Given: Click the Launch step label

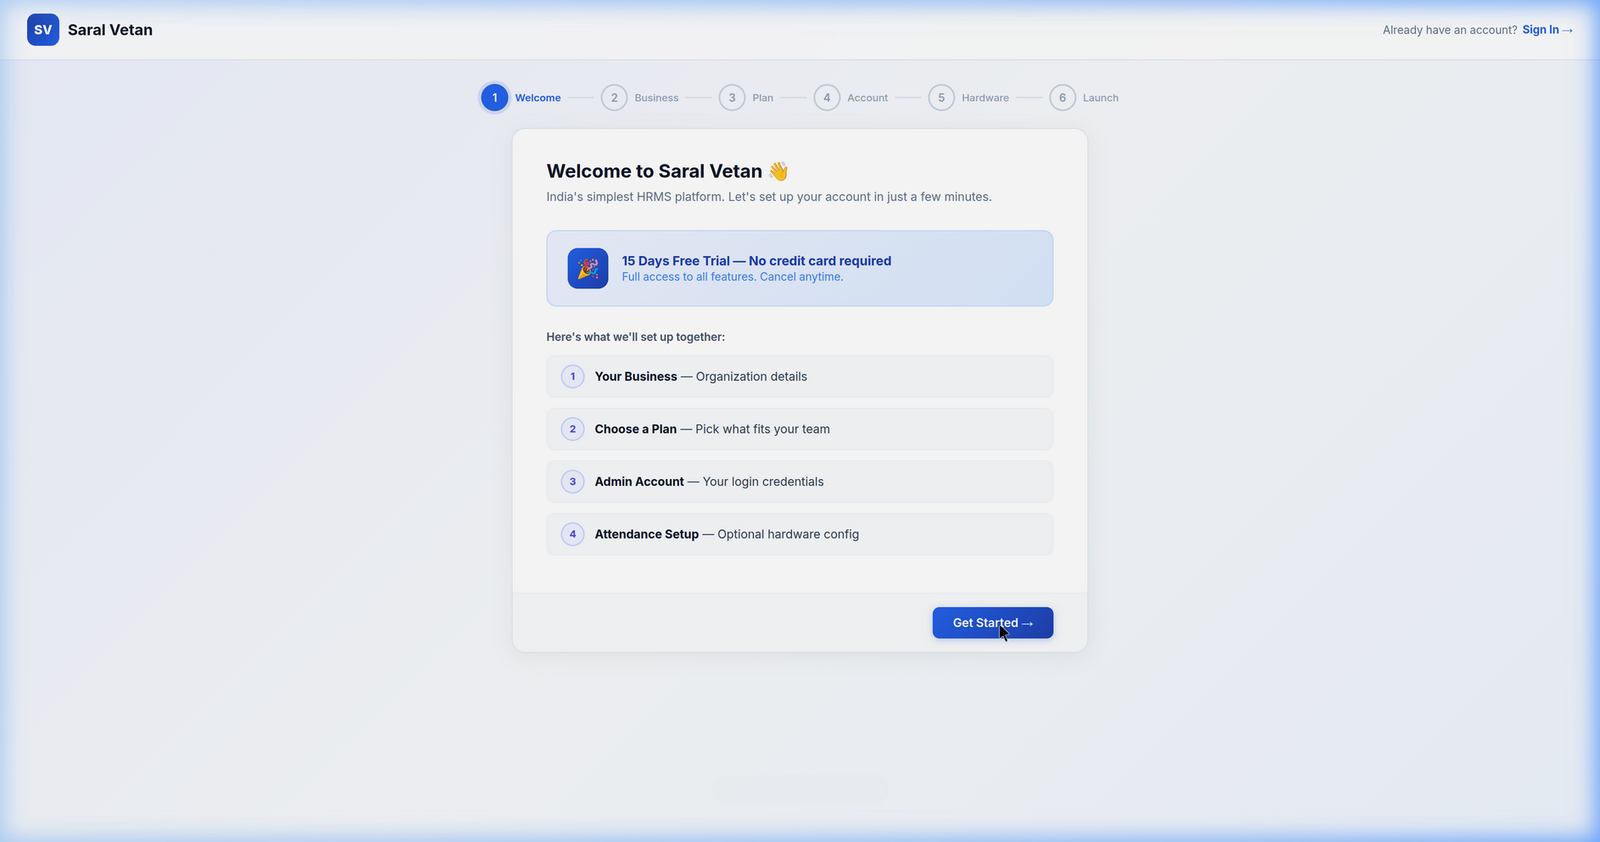Looking at the screenshot, I should [x=1100, y=98].
